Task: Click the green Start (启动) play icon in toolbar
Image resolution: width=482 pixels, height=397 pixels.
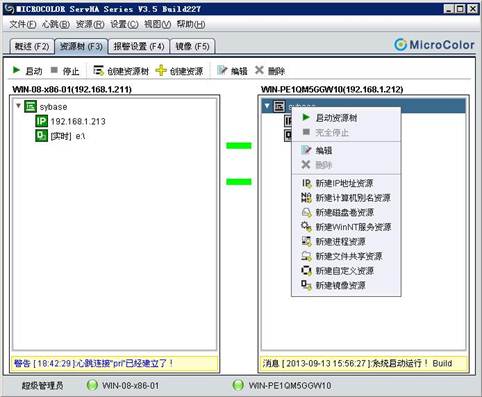Action: coord(16,70)
